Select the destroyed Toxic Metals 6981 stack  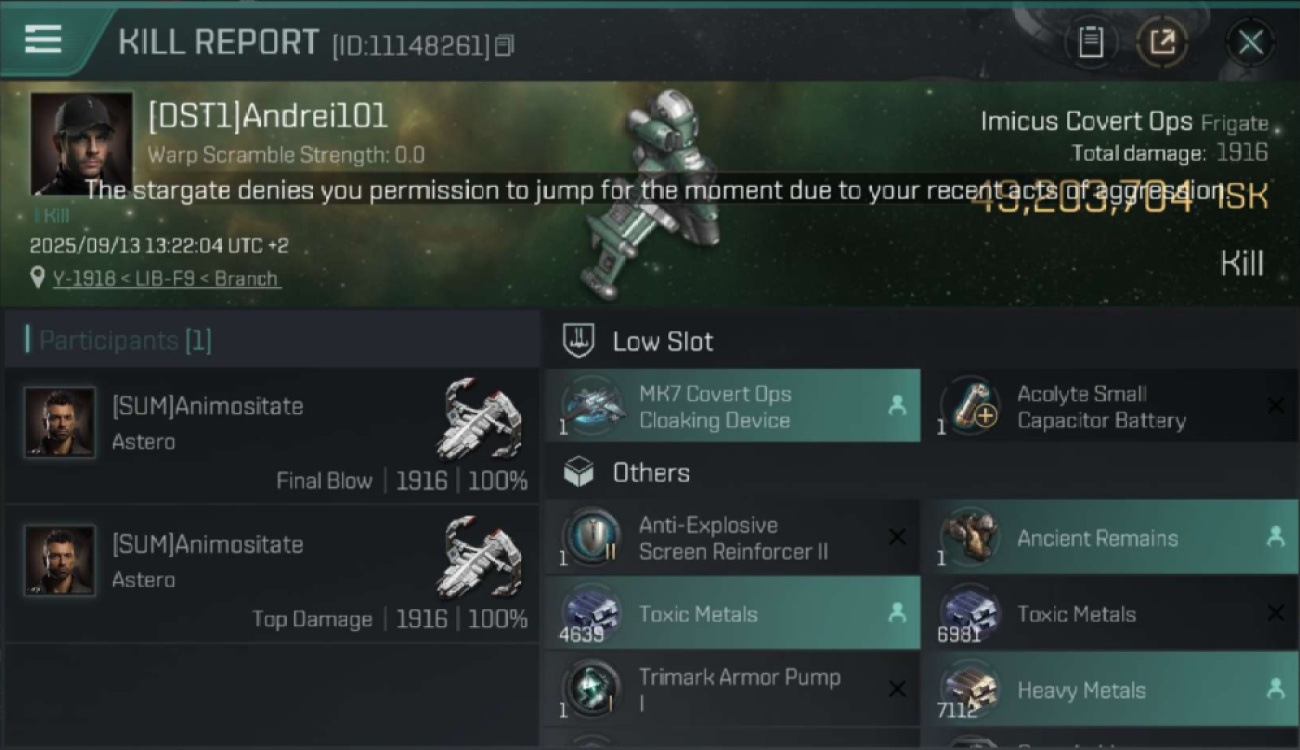[1110, 614]
